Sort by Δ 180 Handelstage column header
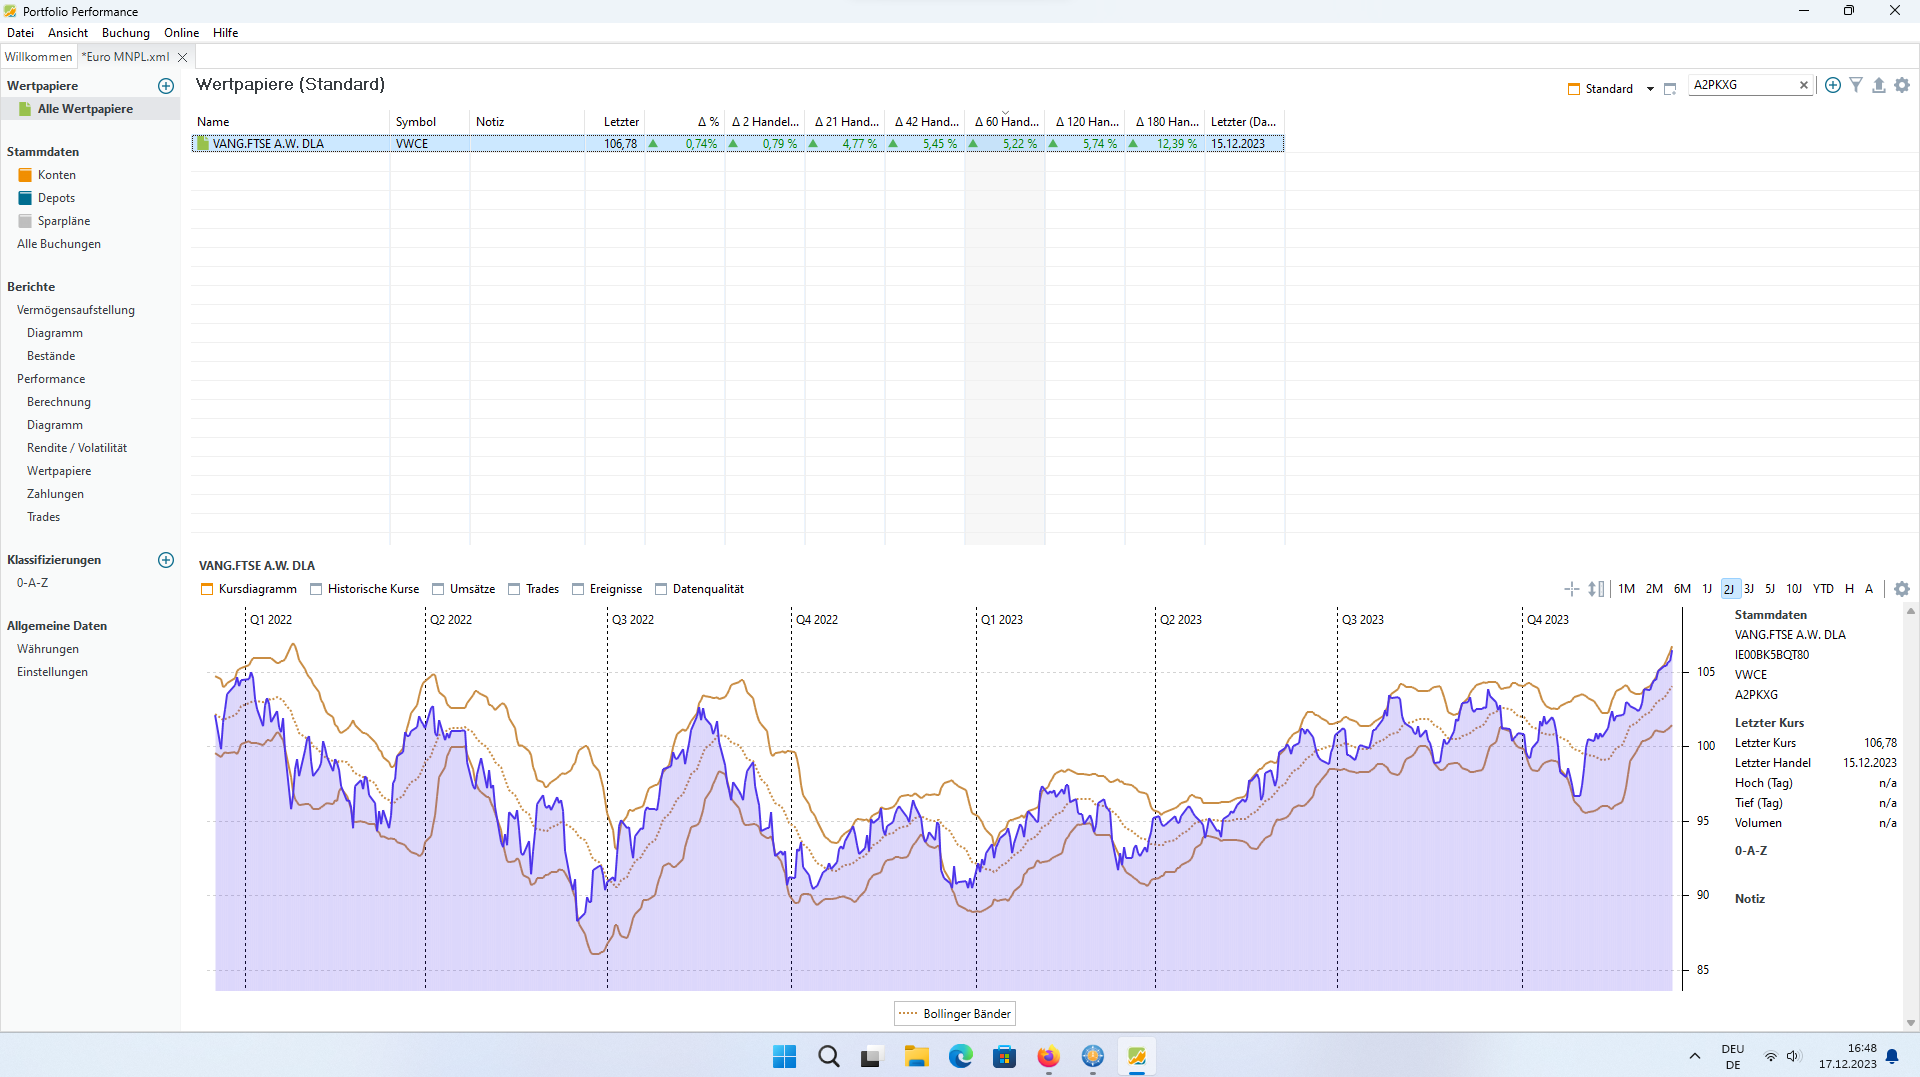This screenshot has width=1920, height=1077. click(x=1165, y=122)
